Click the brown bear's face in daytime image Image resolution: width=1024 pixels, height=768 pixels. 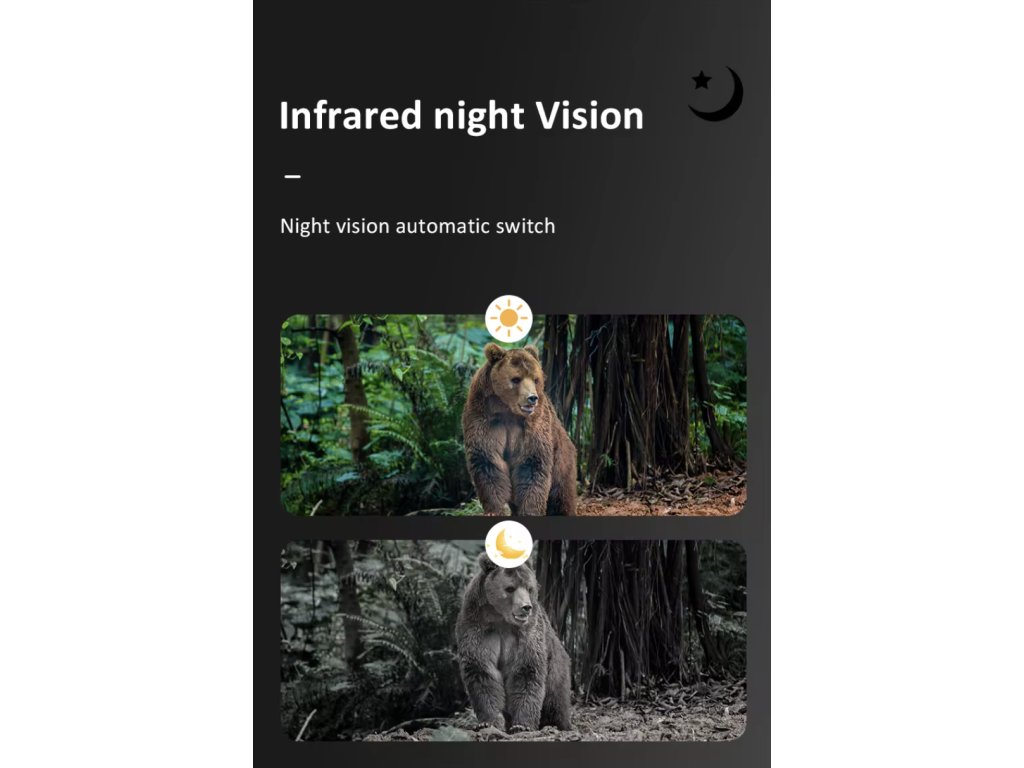pyautogui.click(x=520, y=385)
